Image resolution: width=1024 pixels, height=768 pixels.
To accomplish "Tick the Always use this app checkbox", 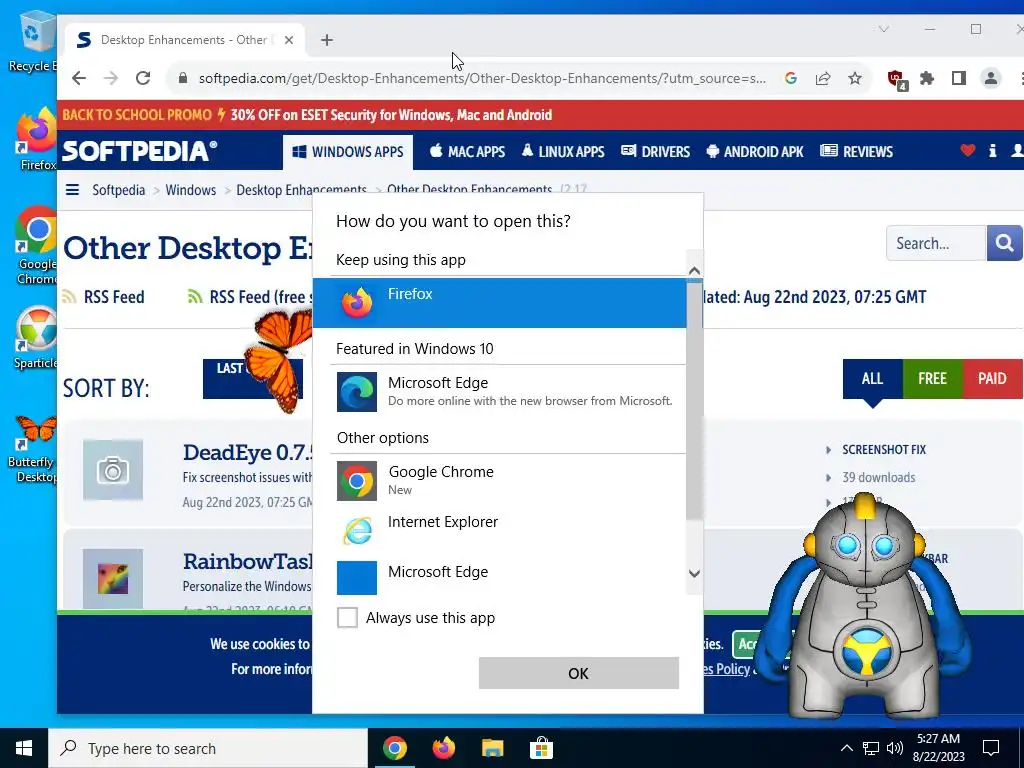I will [x=347, y=617].
